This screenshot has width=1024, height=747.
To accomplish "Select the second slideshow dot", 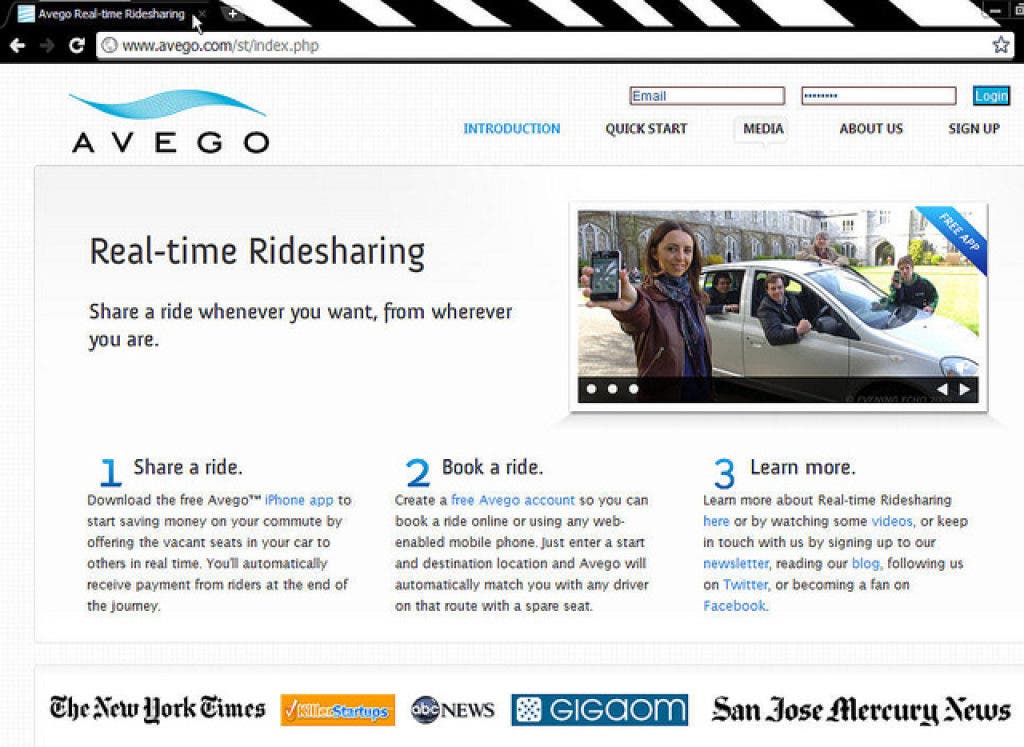I will point(613,389).
